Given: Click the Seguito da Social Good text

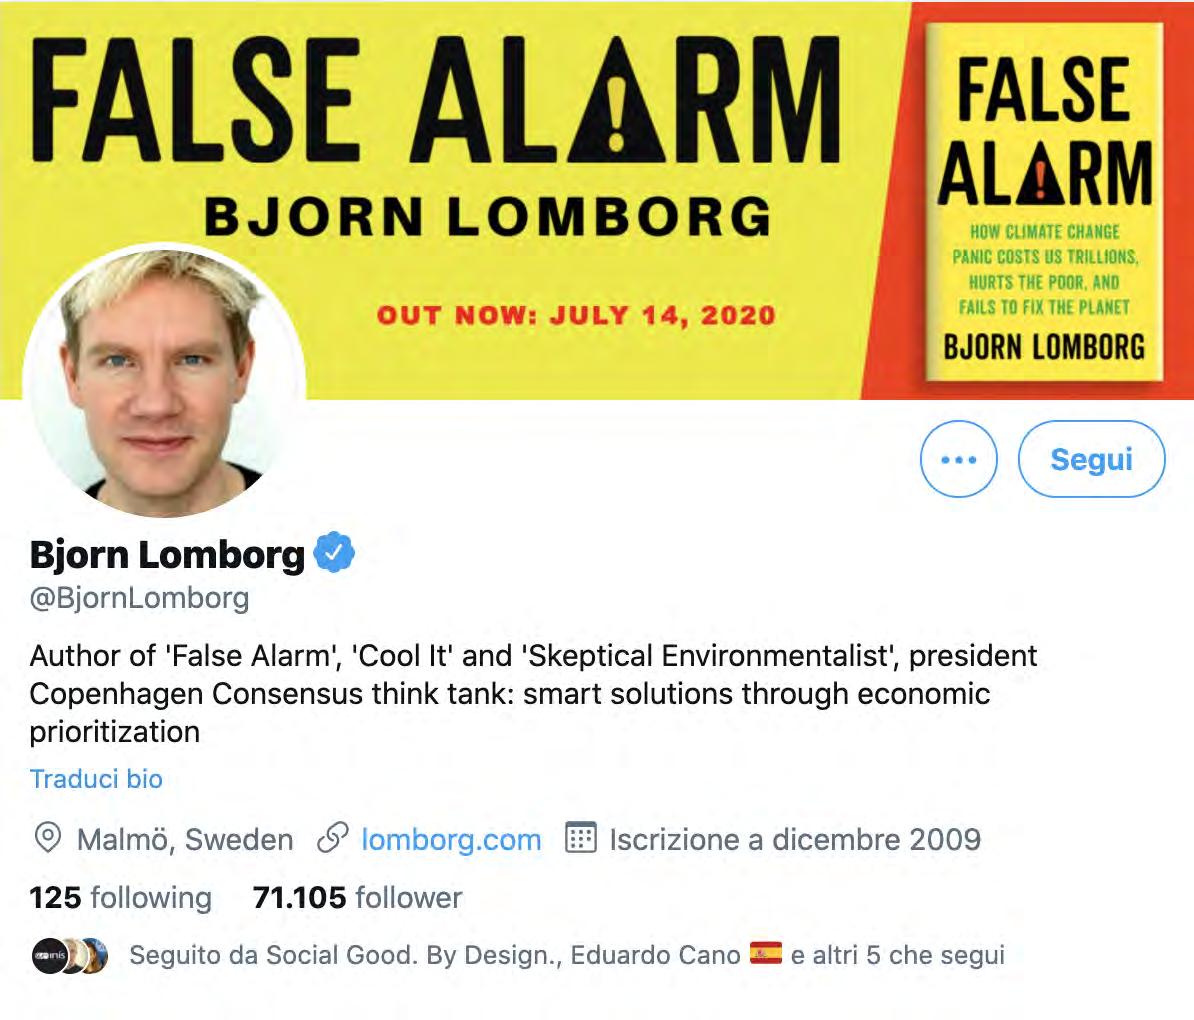Looking at the screenshot, I should 273,955.
